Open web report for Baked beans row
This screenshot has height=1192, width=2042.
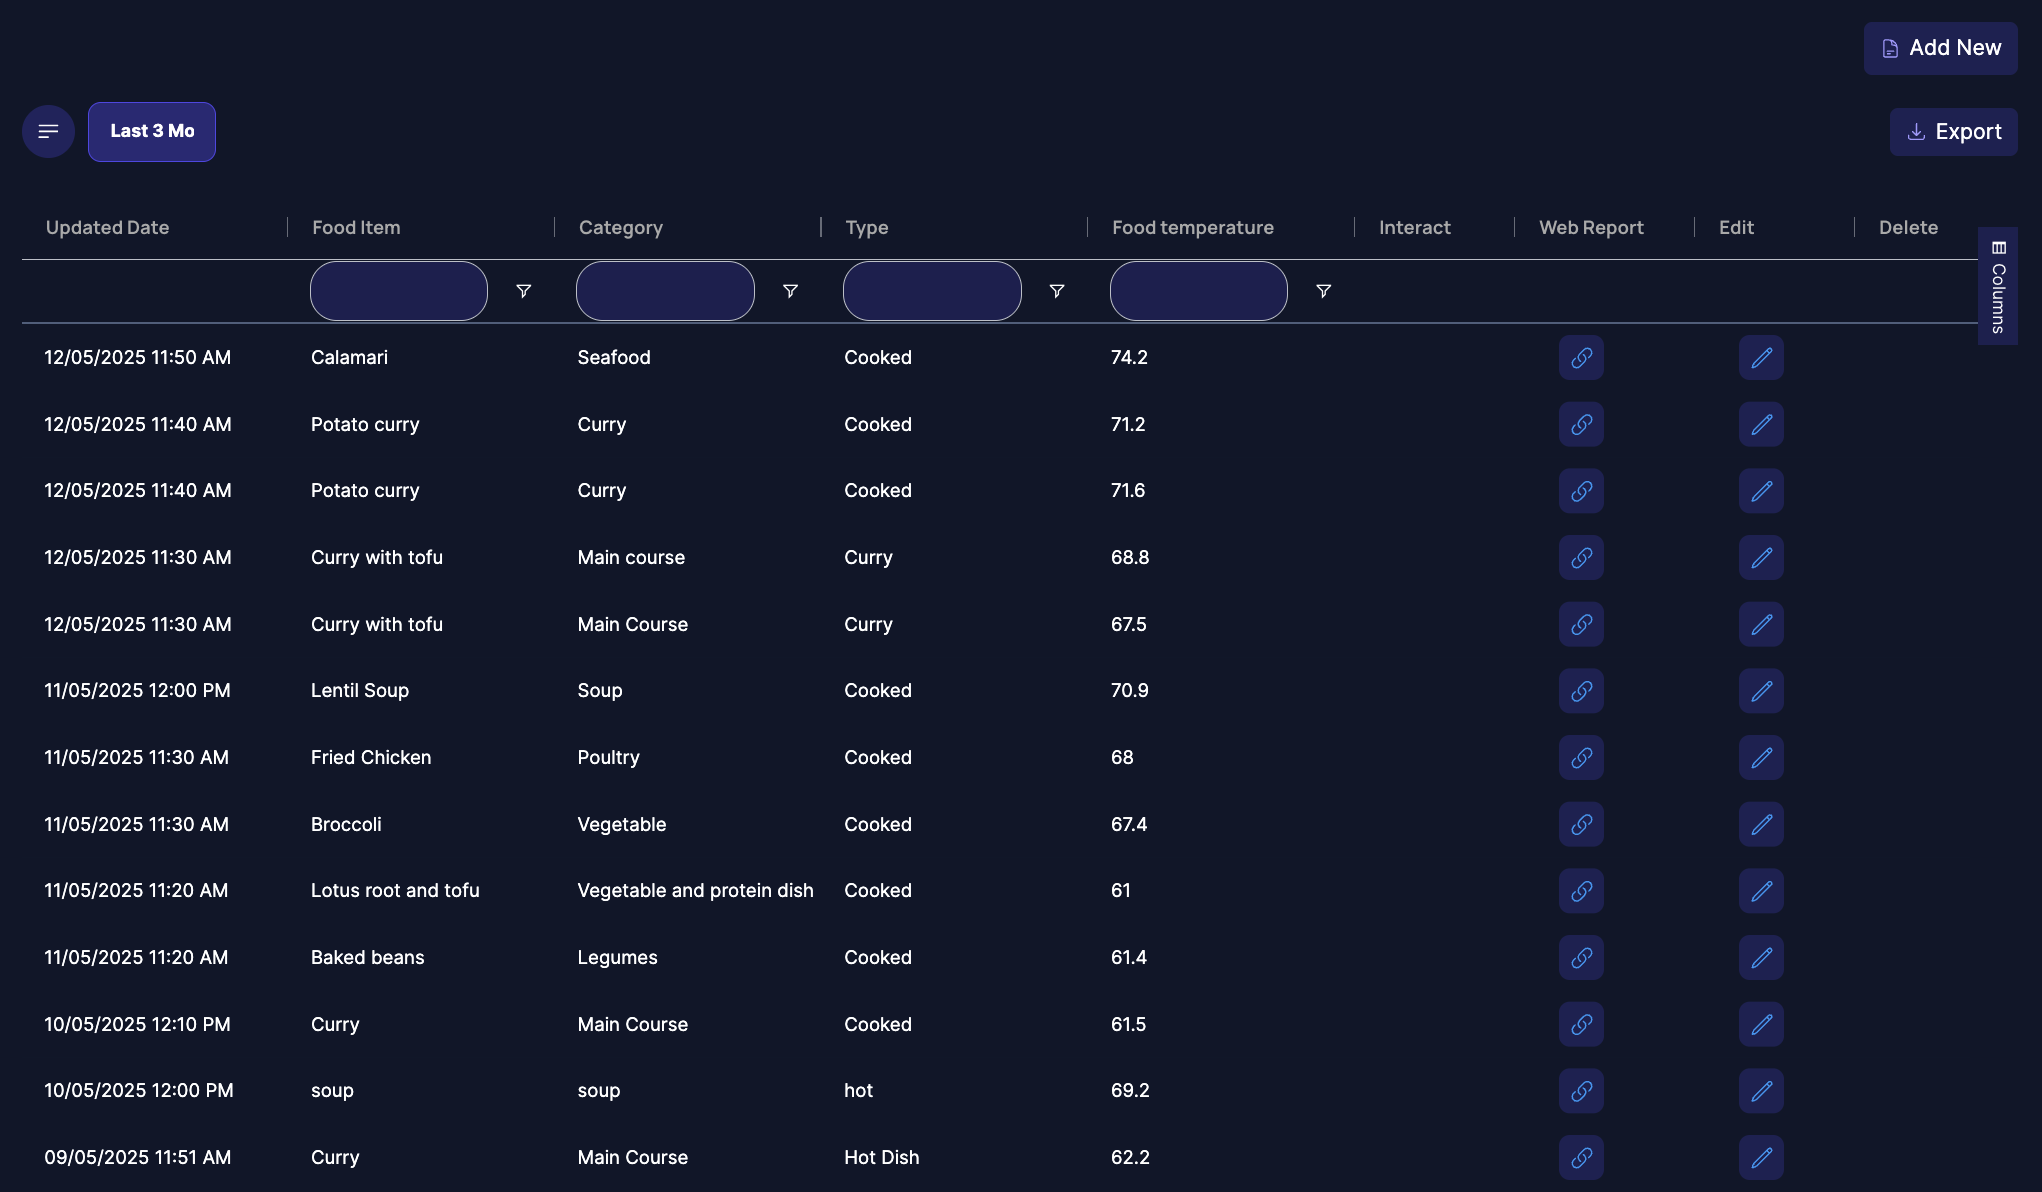click(1581, 958)
